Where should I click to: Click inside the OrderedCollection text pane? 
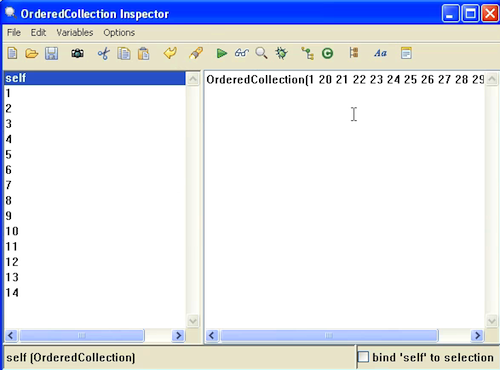pyautogui.click(x=345, y=200)
